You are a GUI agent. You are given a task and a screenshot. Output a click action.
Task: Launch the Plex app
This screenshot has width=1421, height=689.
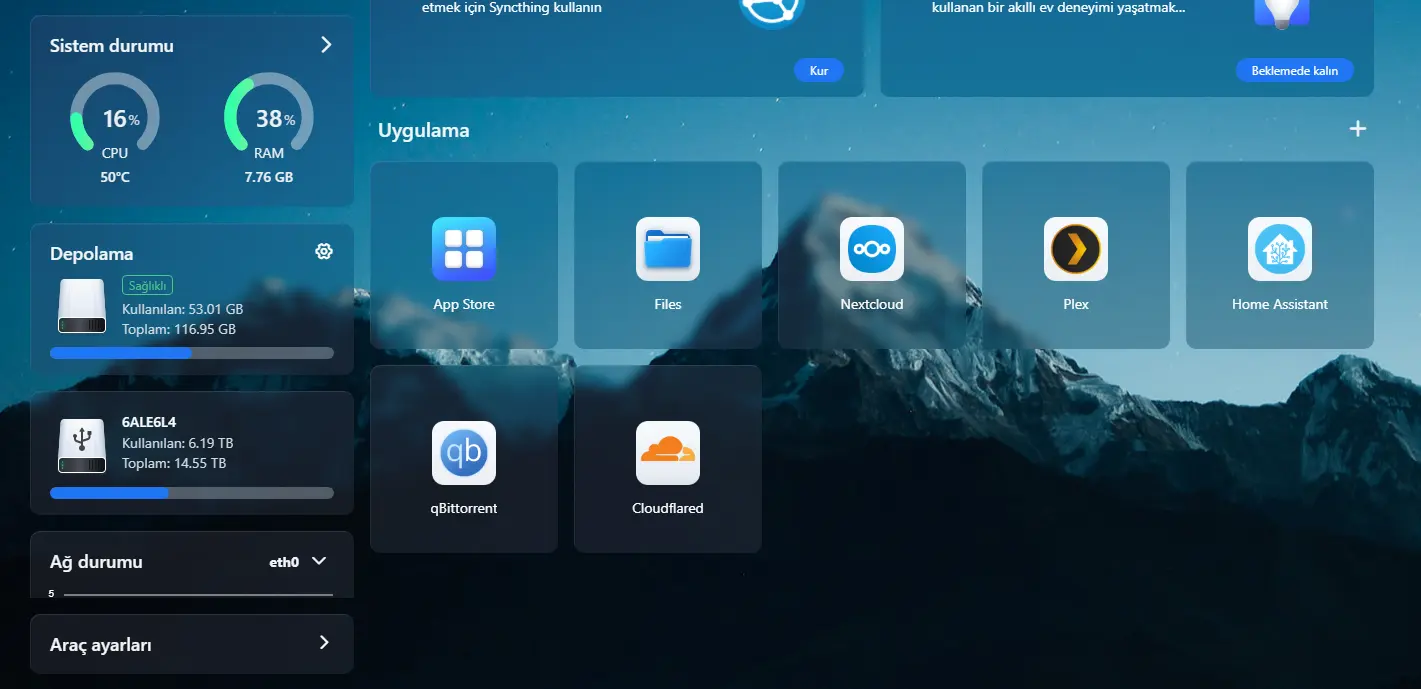1076,255
